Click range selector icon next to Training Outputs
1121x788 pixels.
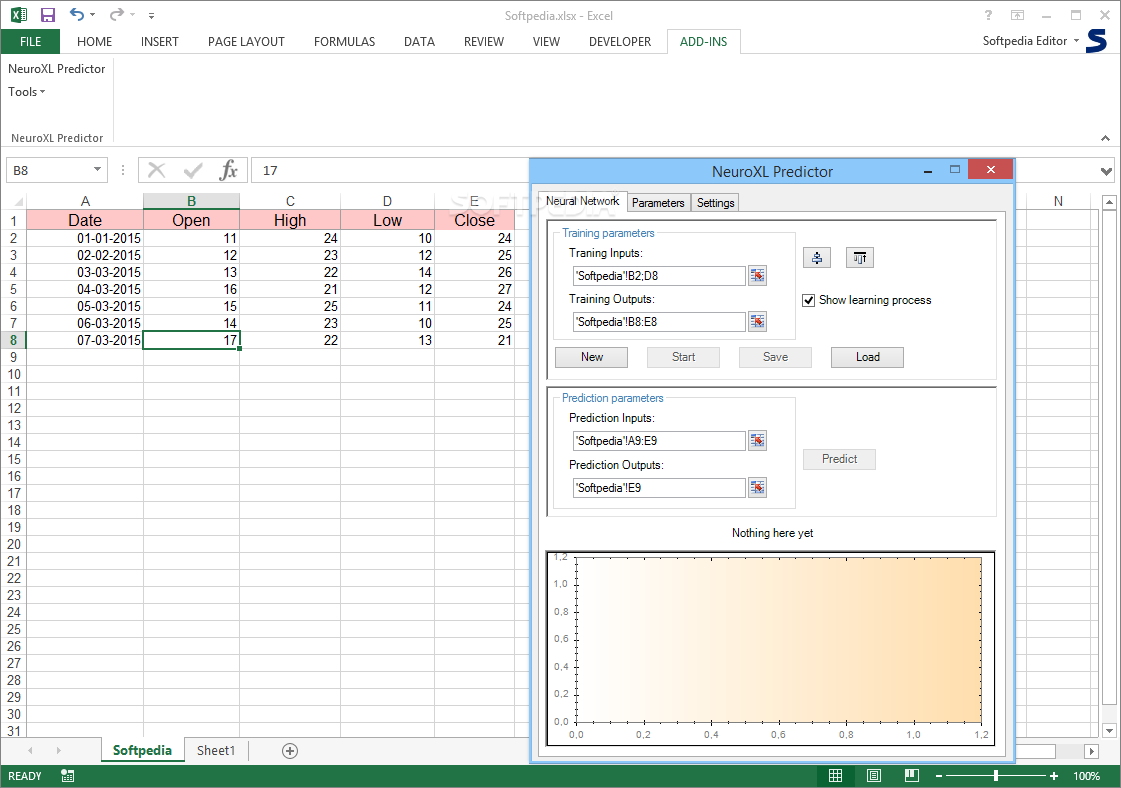(757, 322)
